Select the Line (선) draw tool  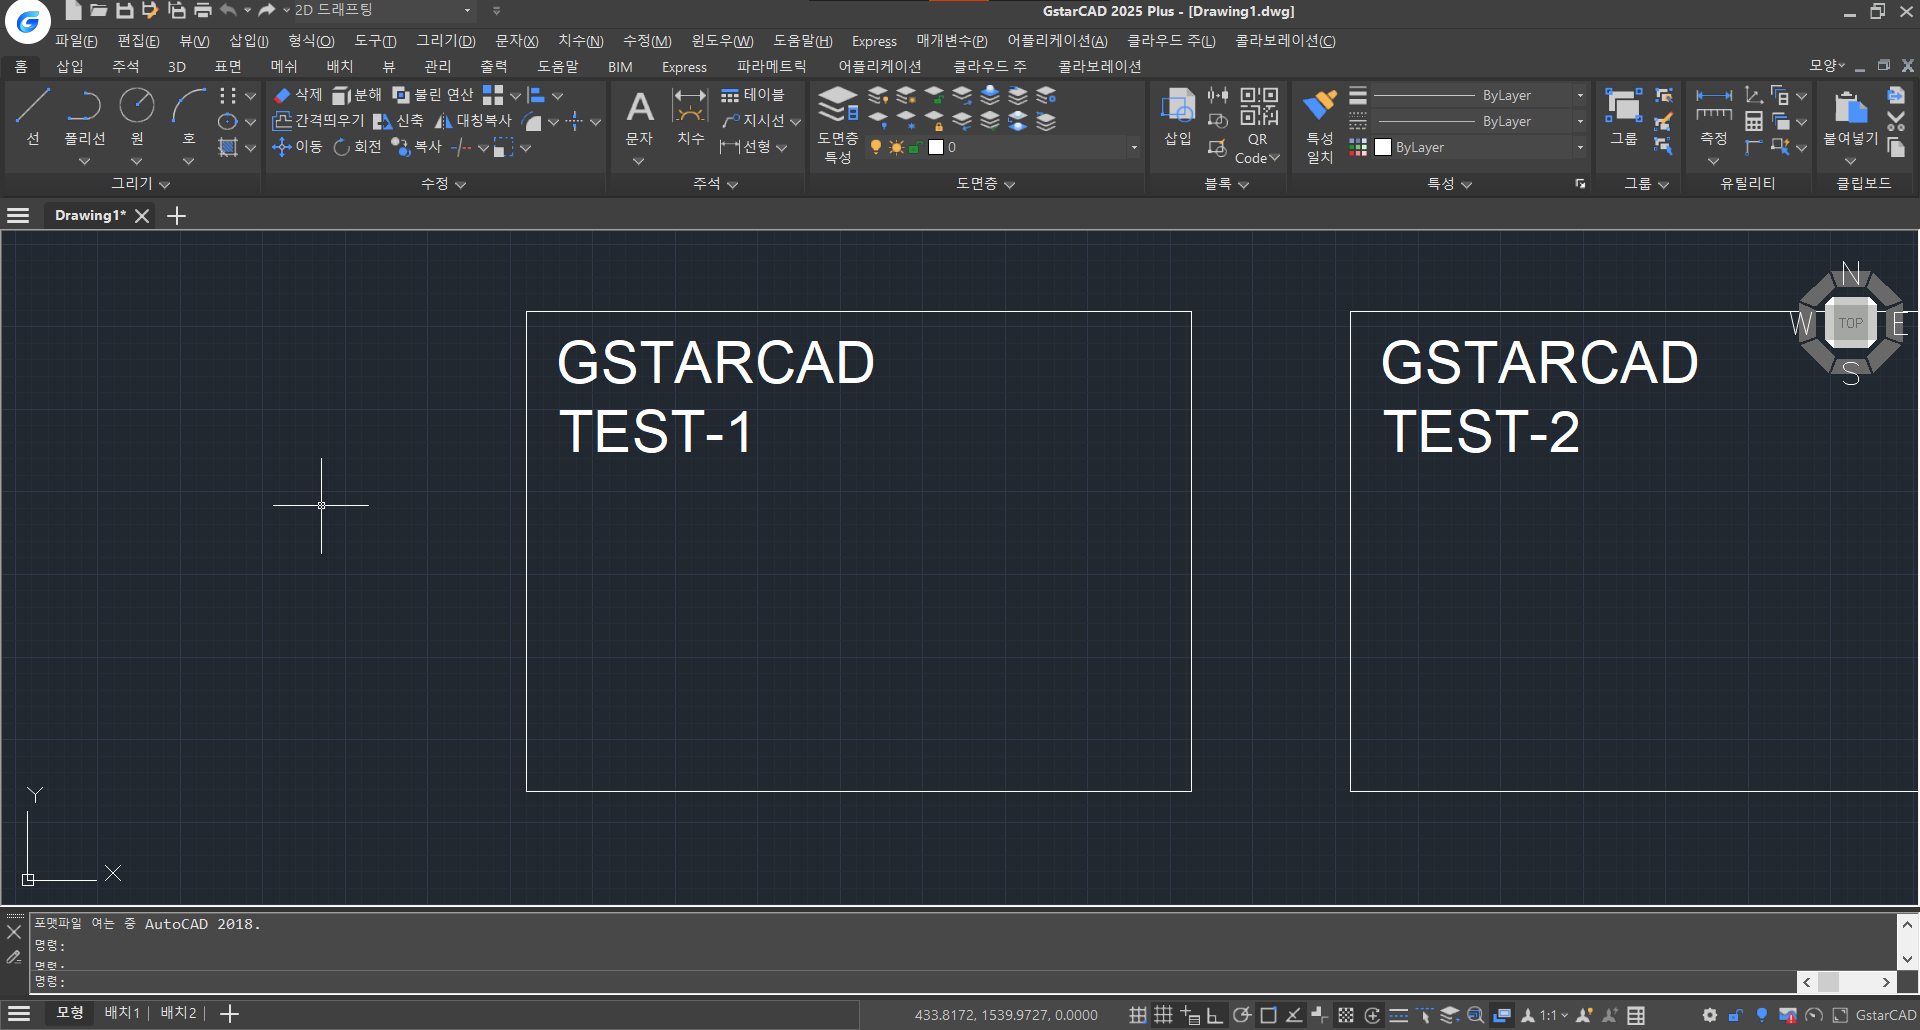coord(33,118)
